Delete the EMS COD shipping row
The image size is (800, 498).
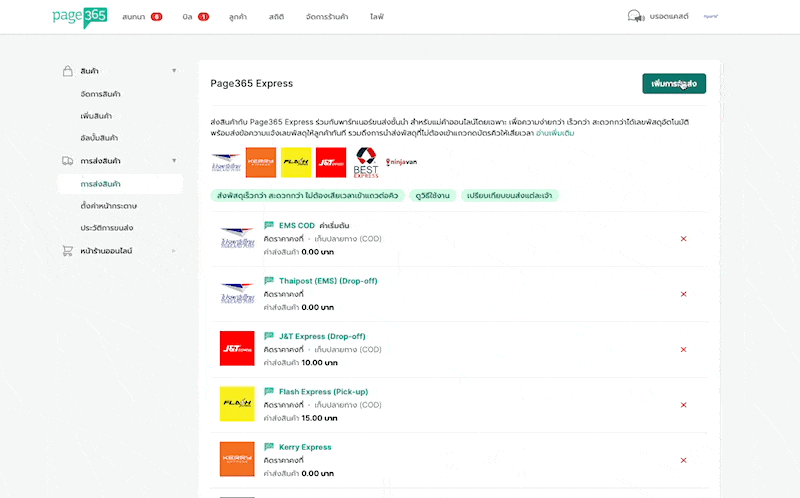click(x=684, y=239)
